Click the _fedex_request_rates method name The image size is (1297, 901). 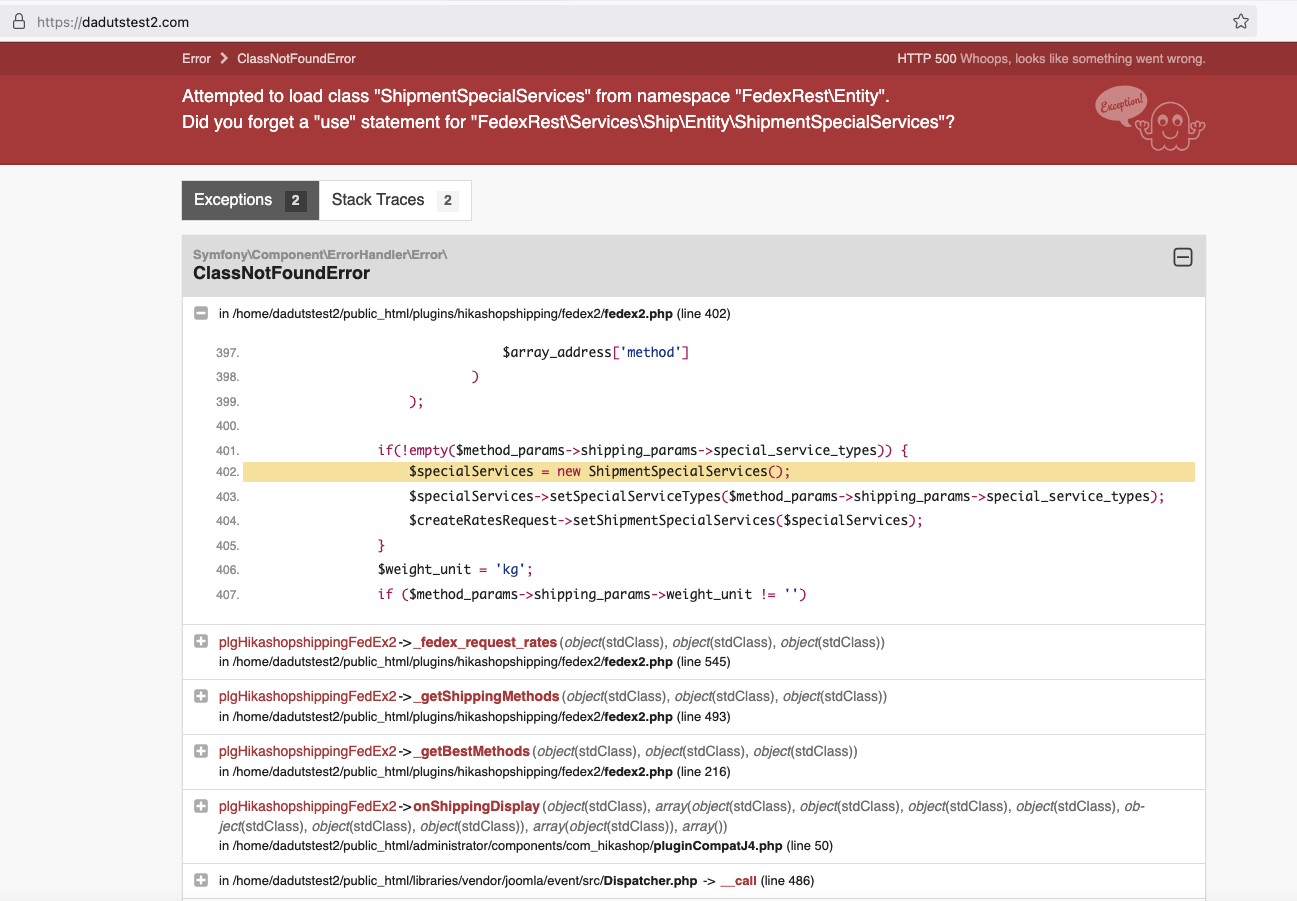tap(485, 642)
